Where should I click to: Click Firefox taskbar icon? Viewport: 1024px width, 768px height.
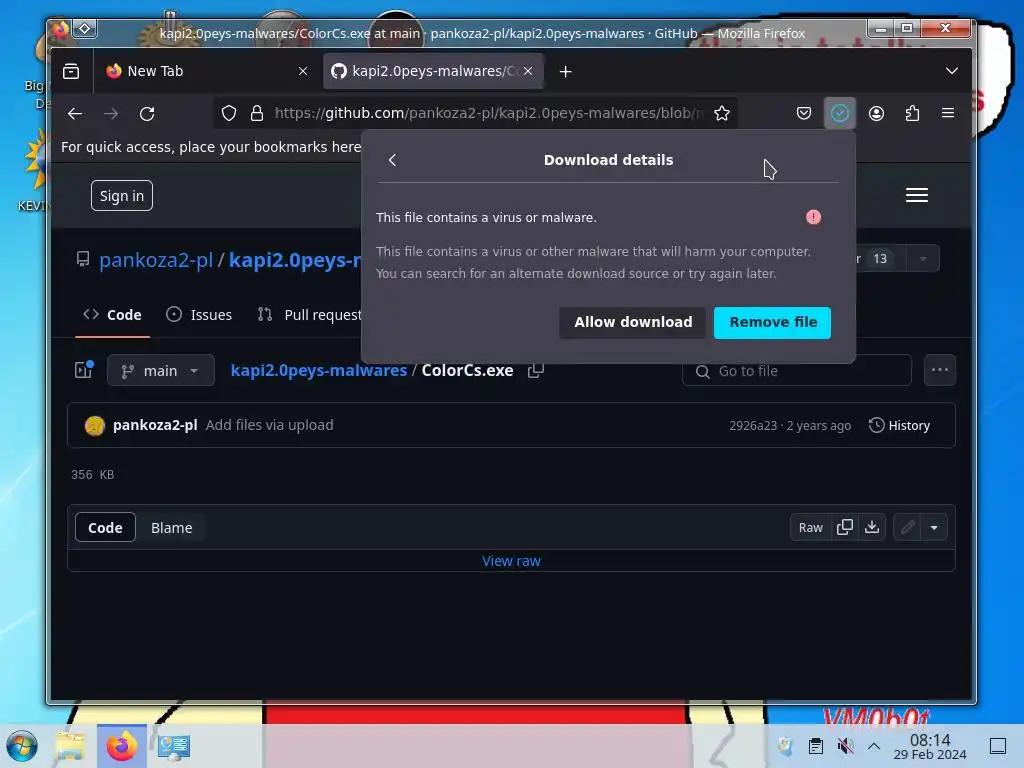[122, 746]
